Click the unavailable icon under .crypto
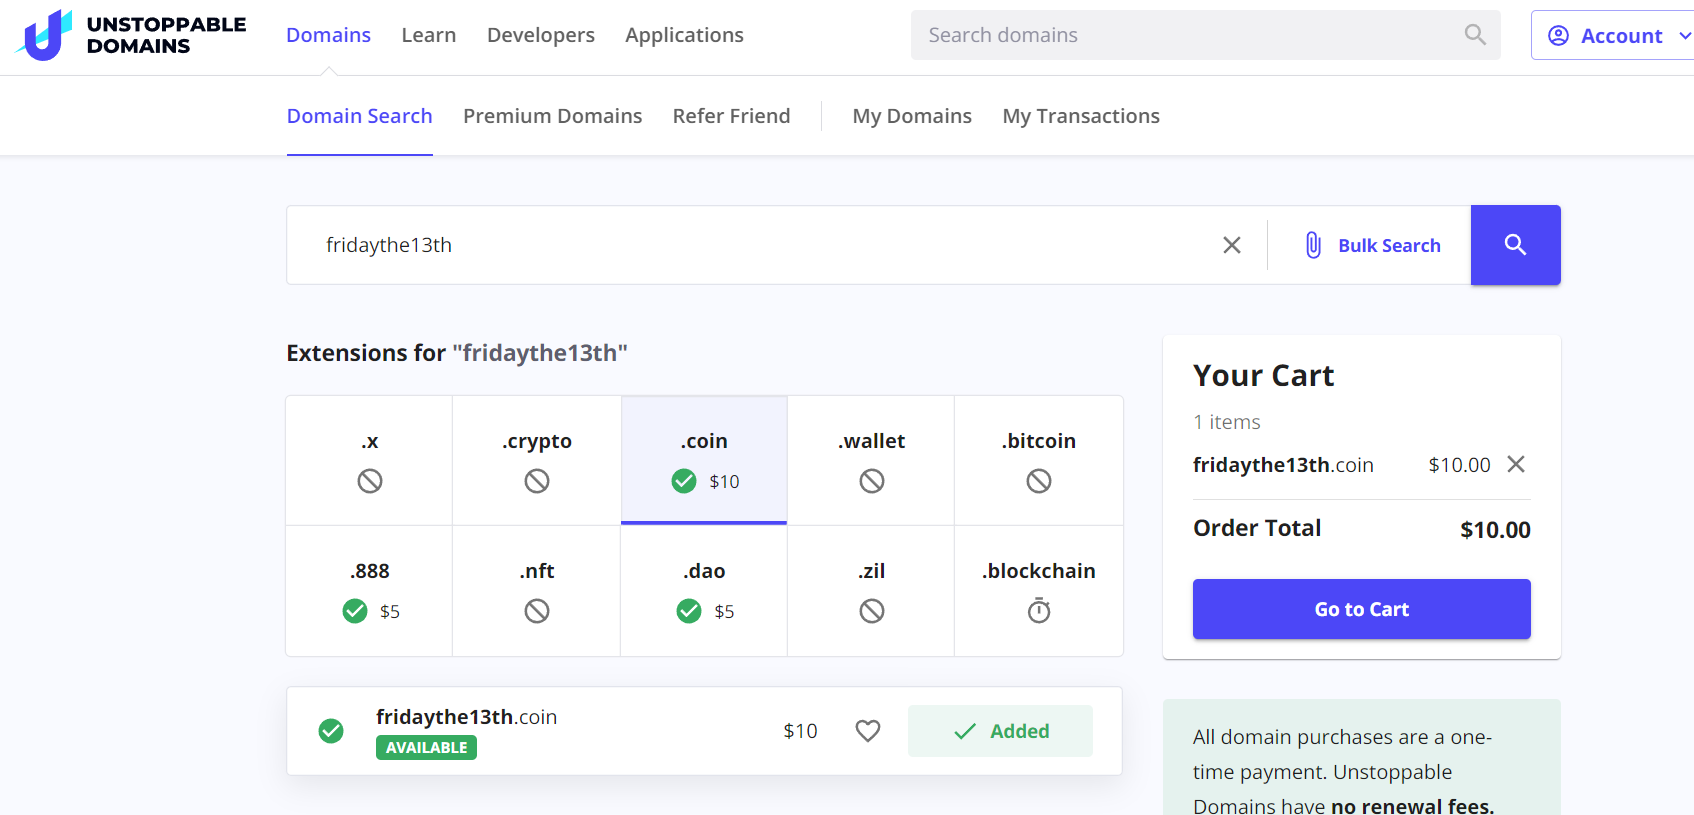This screenshot has width=1694, height=815. tap(537, 481)
